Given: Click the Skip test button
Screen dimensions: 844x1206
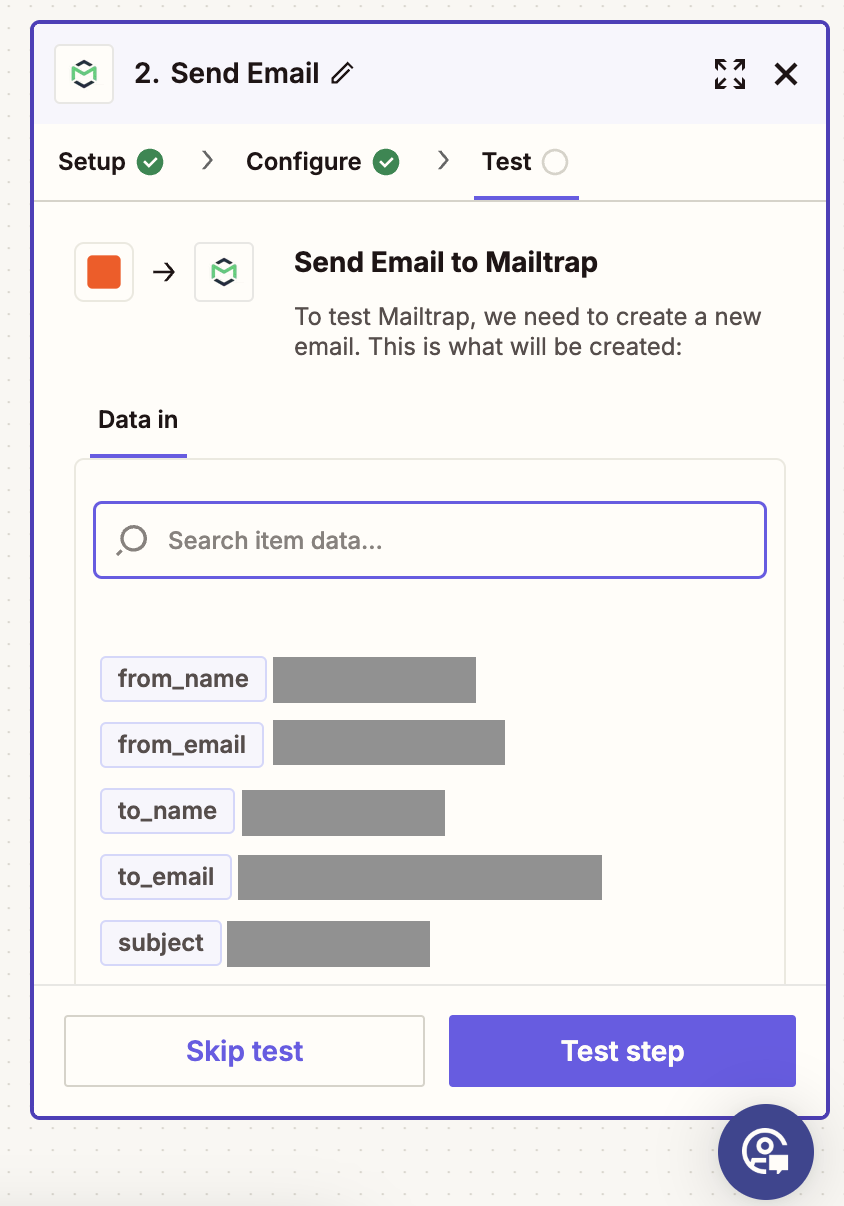Looking at the screenshot, I should coord(245,1051).
